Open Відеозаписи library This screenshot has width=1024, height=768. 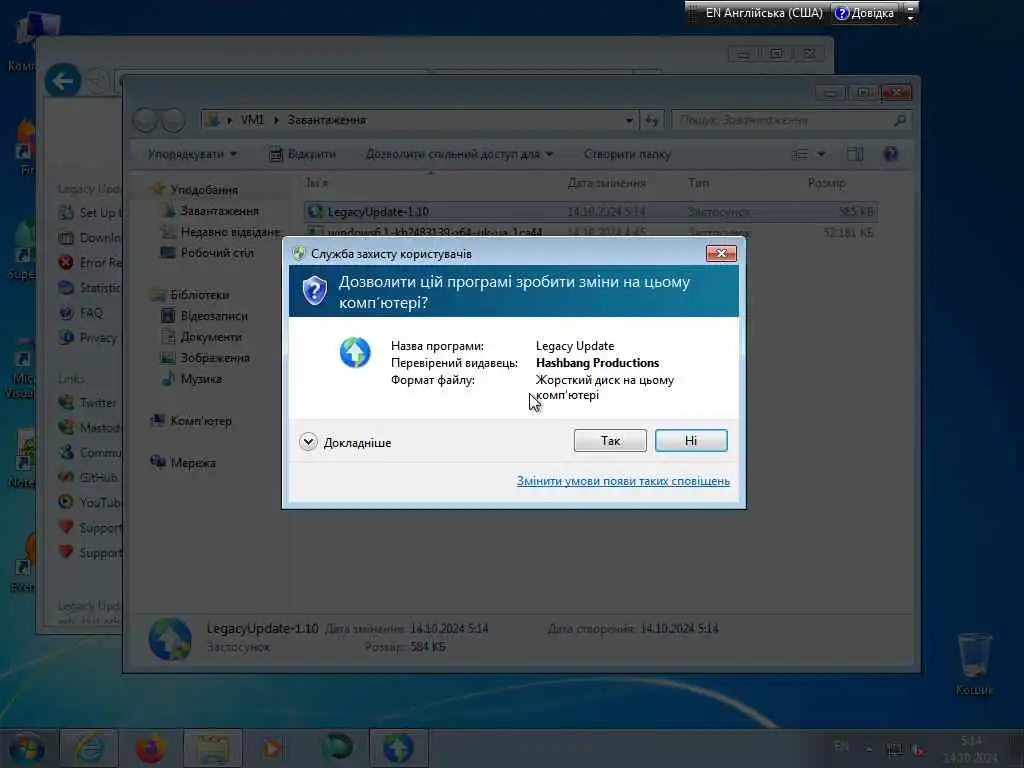tap(214, 315)
